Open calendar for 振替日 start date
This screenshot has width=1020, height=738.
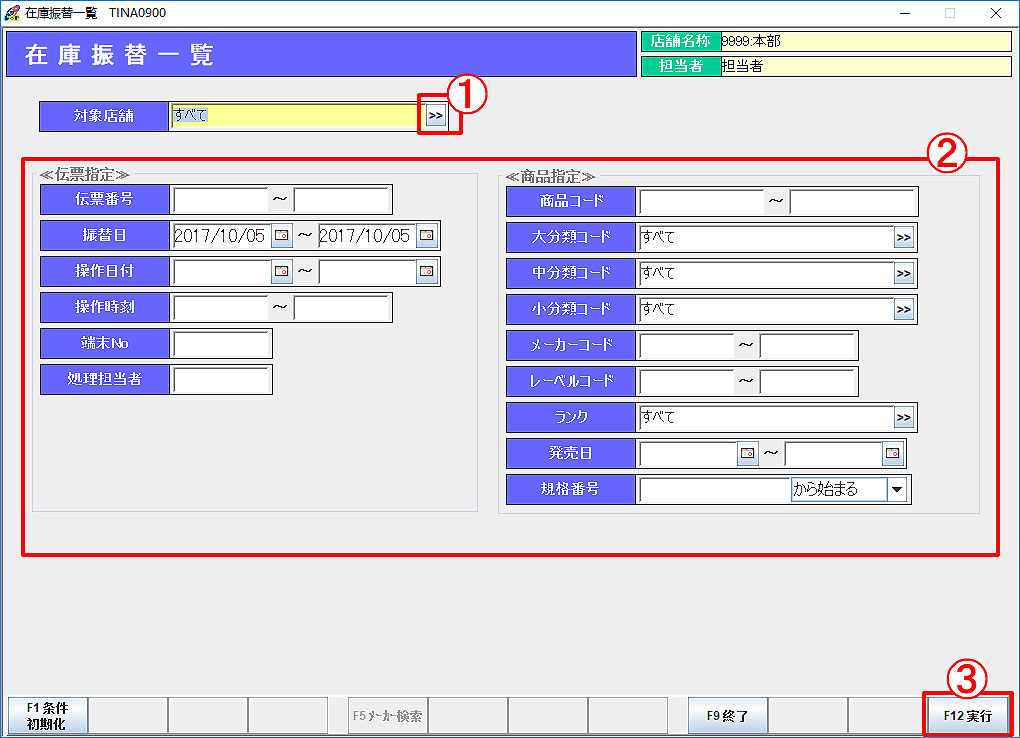point(282,235)
